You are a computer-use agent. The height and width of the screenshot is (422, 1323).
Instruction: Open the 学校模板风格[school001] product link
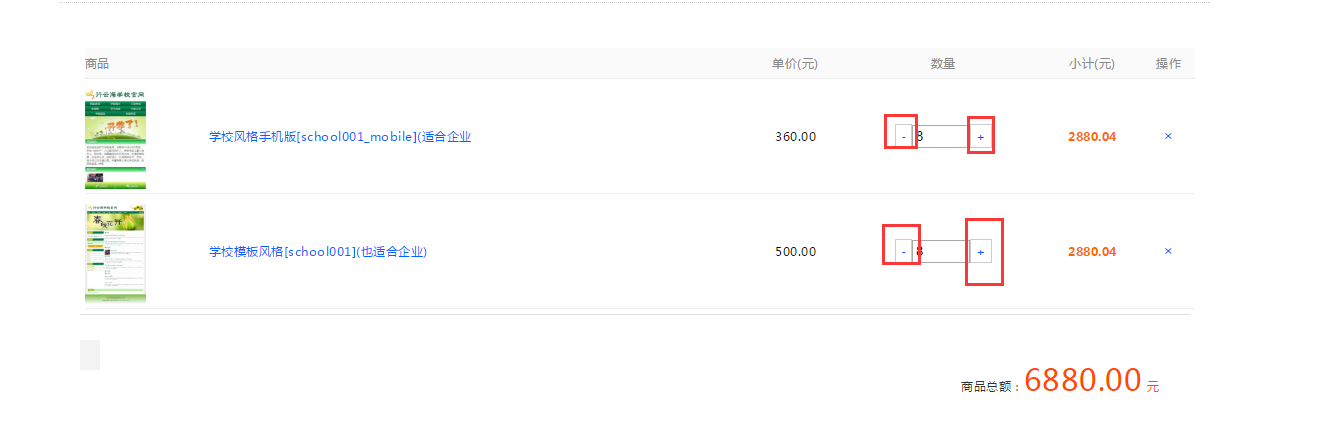click(x=317, y=252)
